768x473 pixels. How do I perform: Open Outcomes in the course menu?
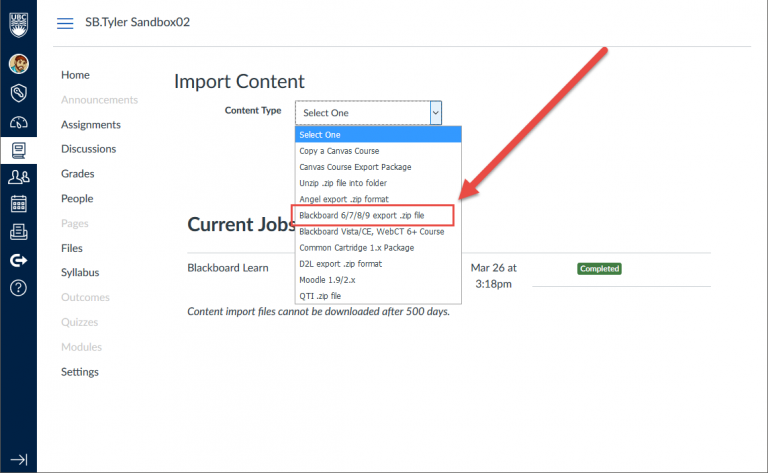(85, 297)
